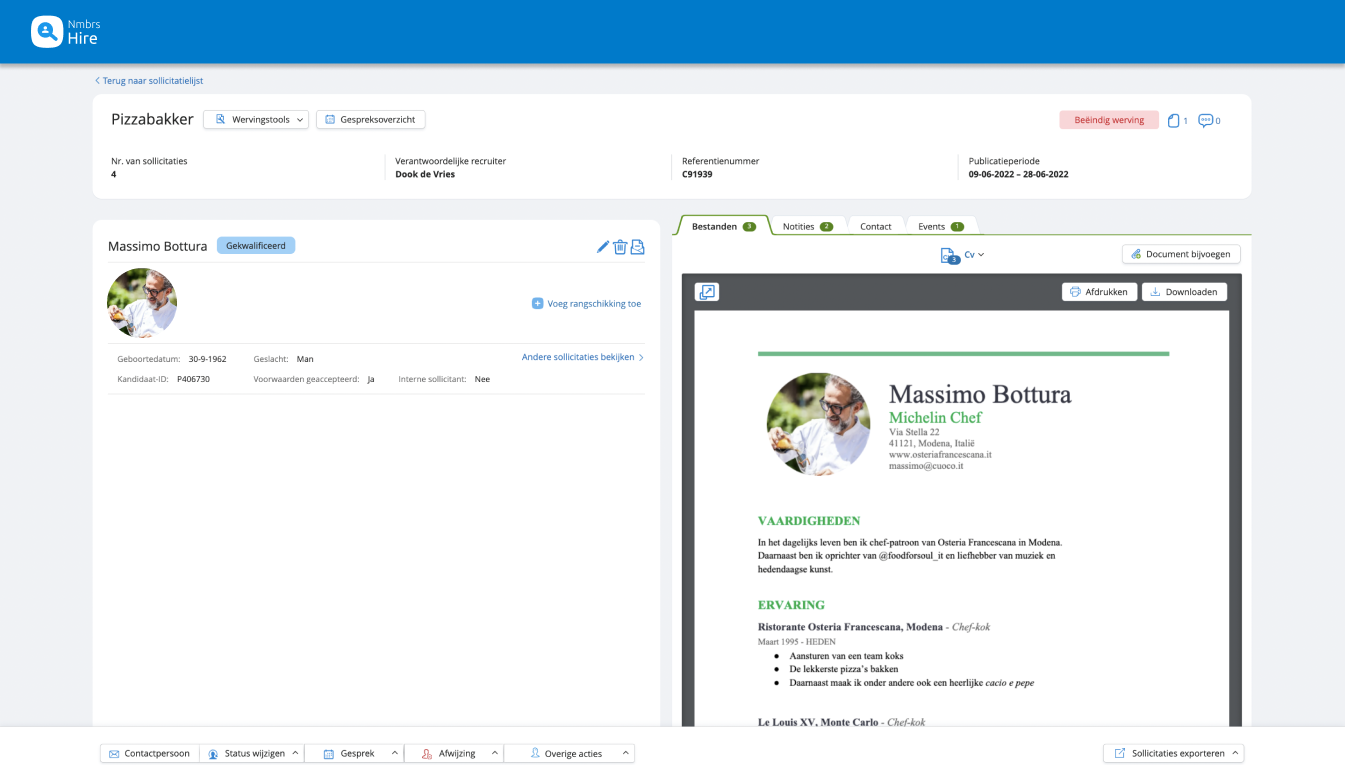Open Sollicitaties exporteren menu
This screenshot has width=1345, height=765.
(1173, 753)
